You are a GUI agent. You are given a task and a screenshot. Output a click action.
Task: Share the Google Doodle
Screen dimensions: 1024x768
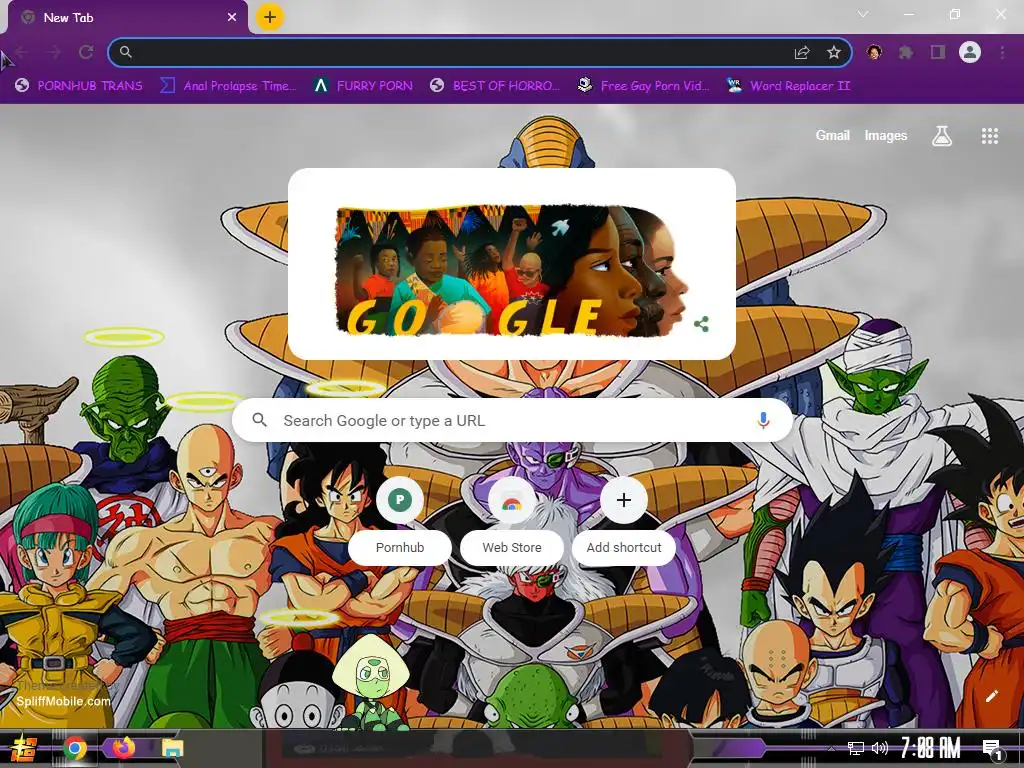[x=701, y=324]
